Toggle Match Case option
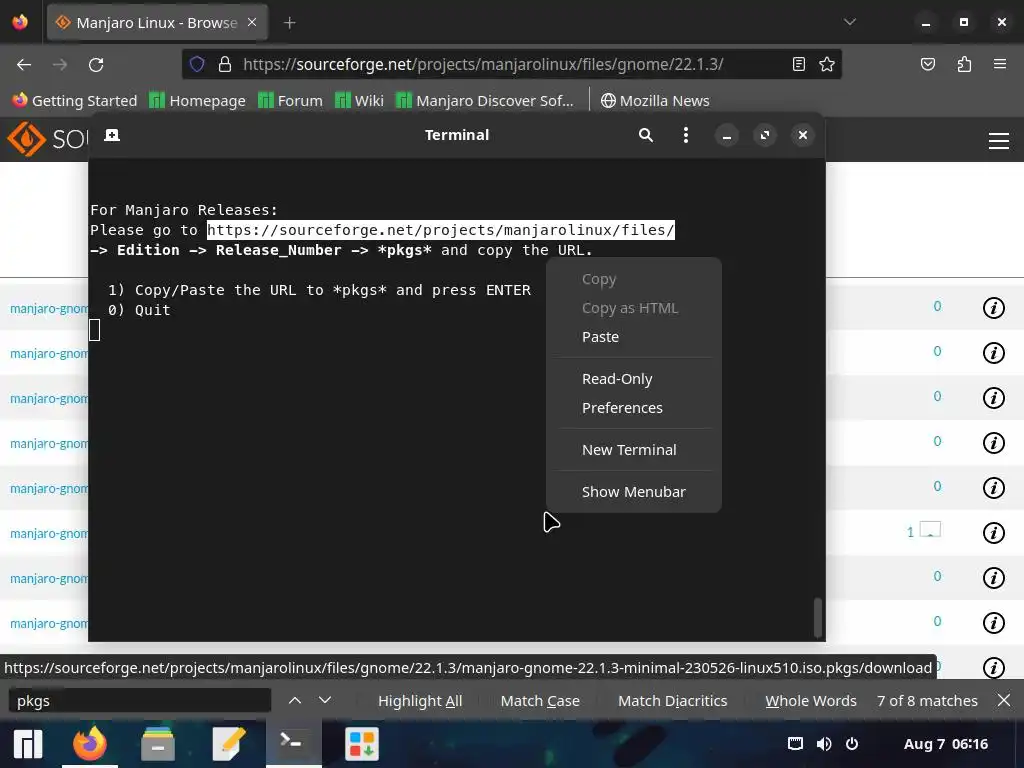Viewport: 1024px width, 768px height. tap(540, 701)
